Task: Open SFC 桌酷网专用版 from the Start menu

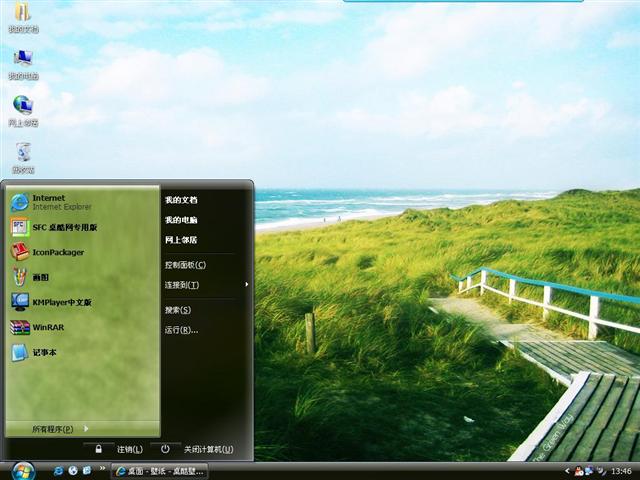Action: click(83, 227)
